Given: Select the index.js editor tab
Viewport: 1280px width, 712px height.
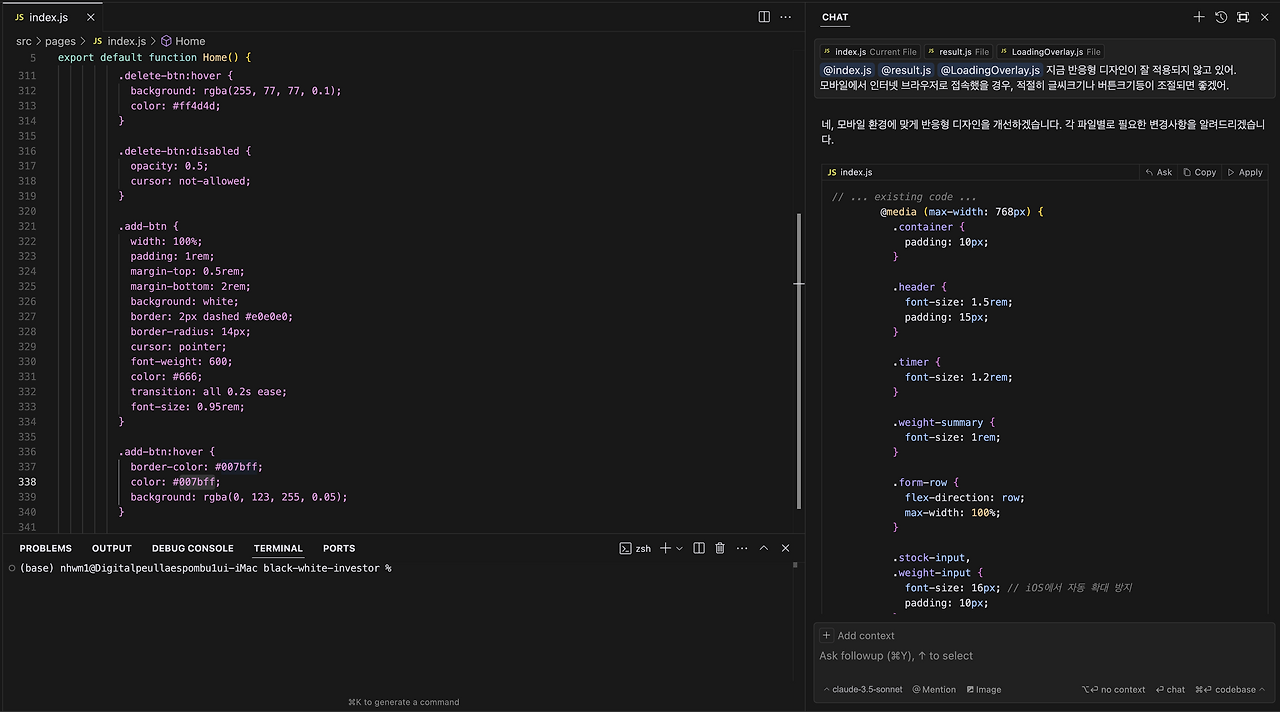Looking at the screenshot, I should point(50,17).
